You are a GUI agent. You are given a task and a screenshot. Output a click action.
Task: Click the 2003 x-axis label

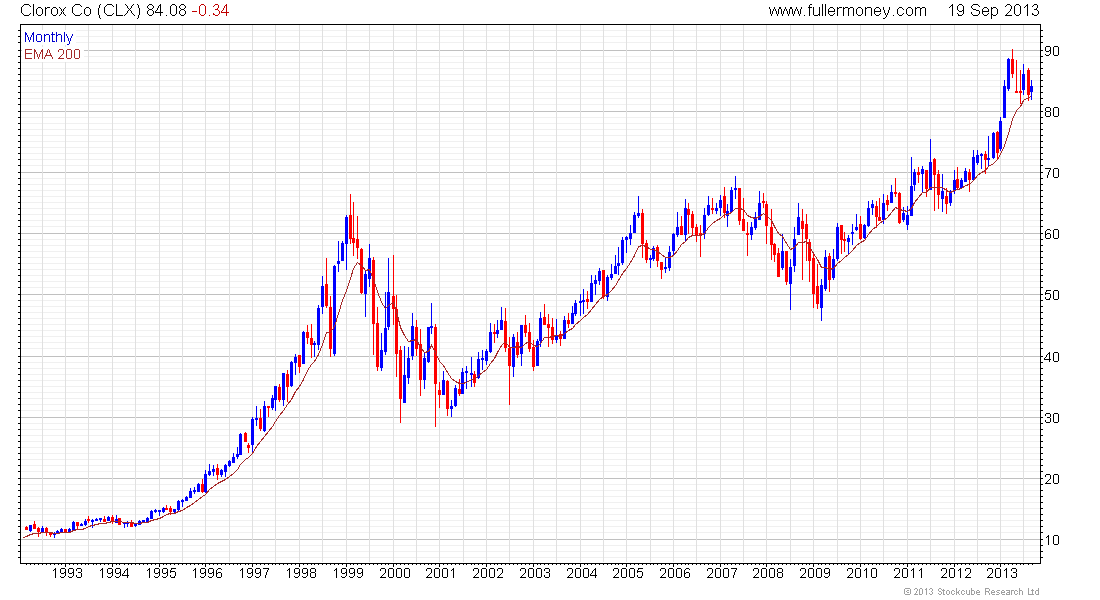tap(535, 573)
